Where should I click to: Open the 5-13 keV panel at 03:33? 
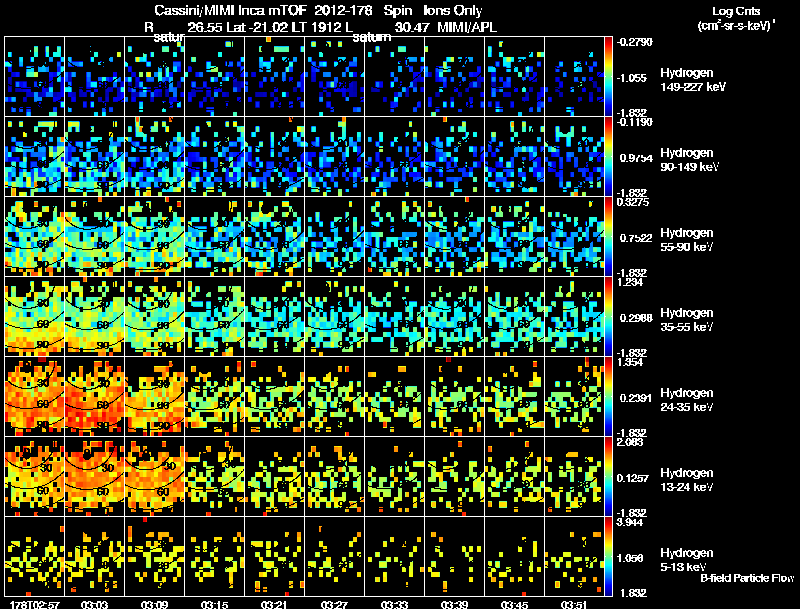tap(394, 556)
